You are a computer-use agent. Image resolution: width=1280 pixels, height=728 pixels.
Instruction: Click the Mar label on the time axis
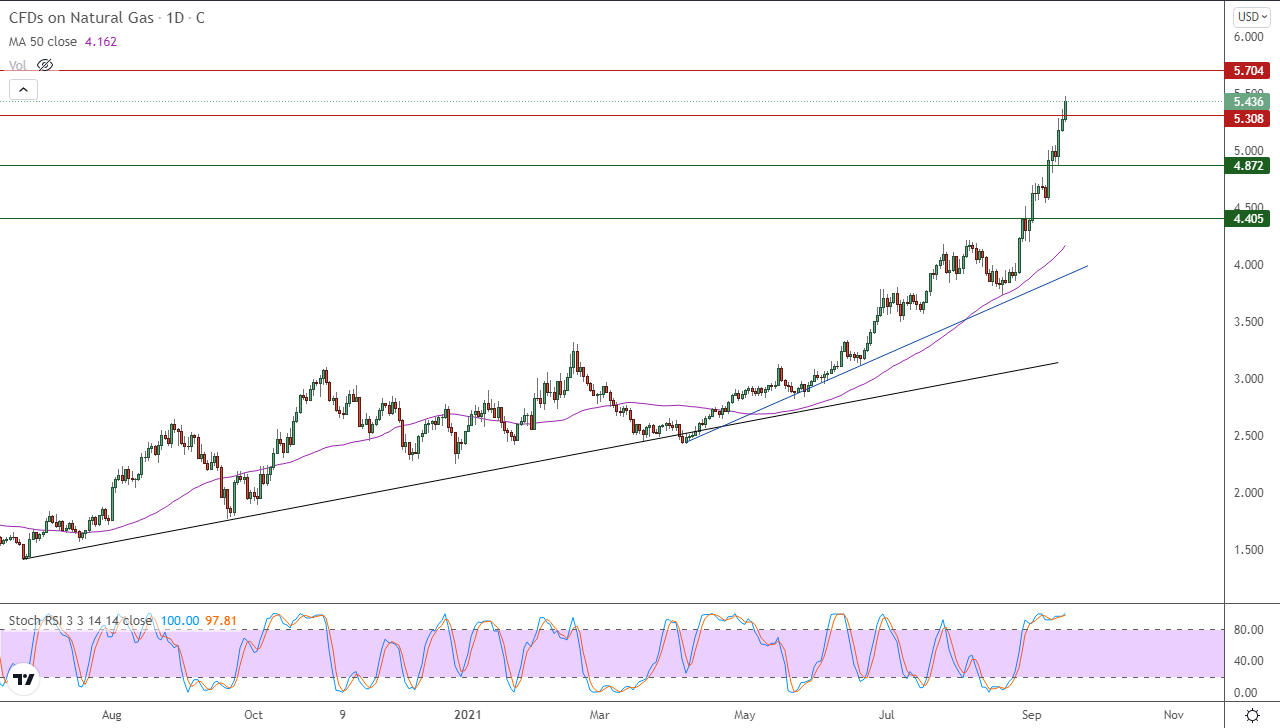pyautogui.click(x=599, y=715)
